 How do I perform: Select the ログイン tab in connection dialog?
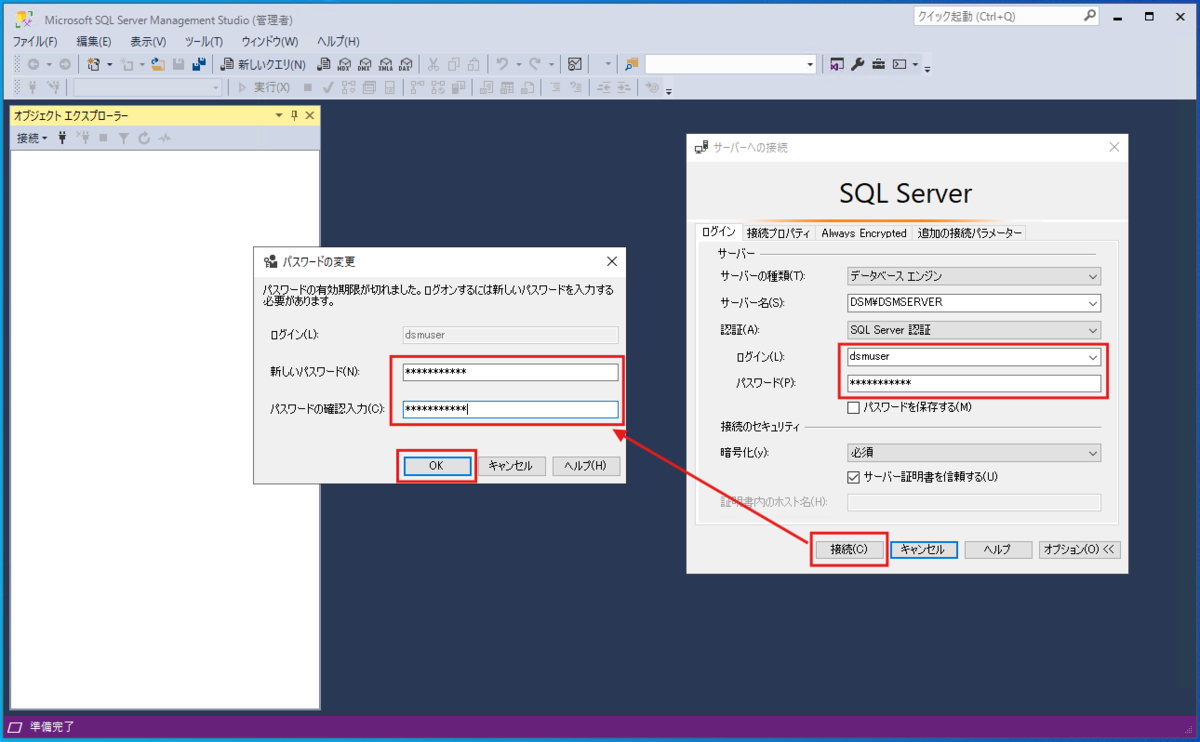point(718,232)
